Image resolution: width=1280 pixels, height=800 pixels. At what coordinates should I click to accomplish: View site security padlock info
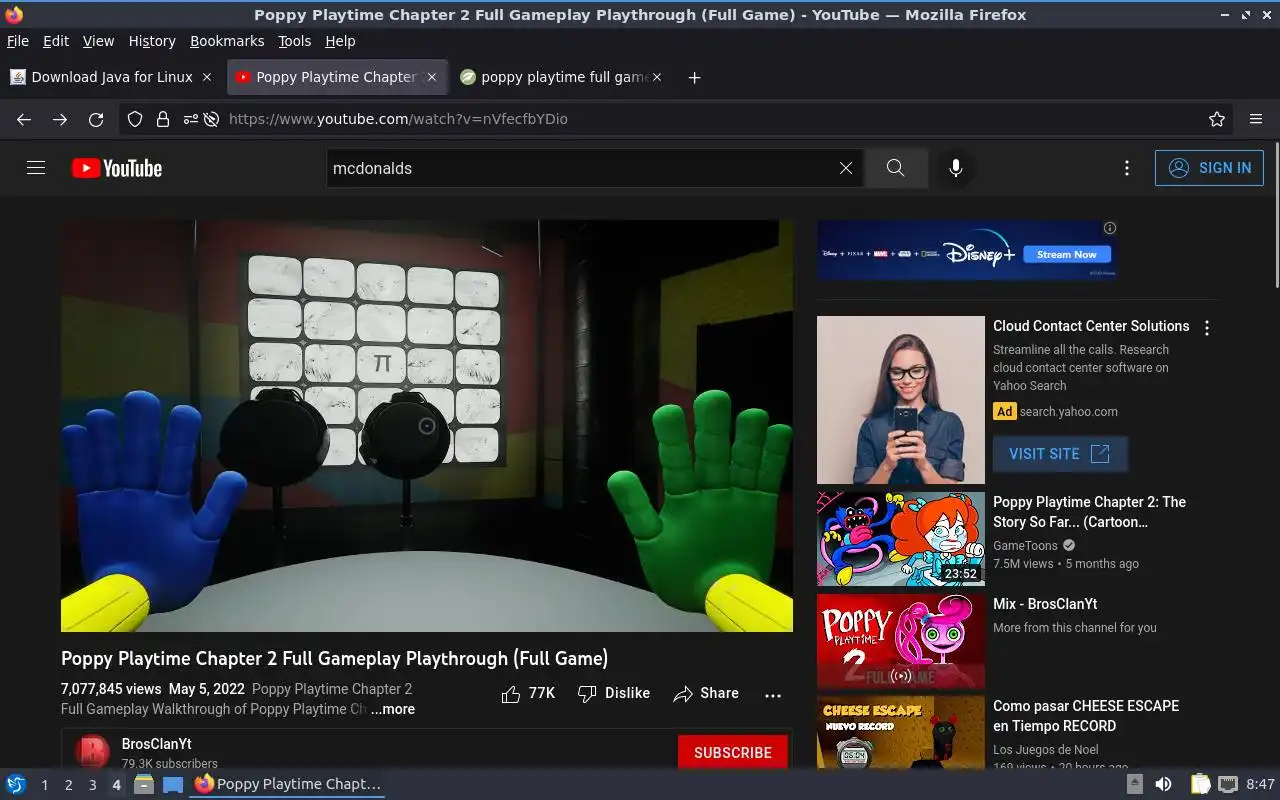coord(162,119)
